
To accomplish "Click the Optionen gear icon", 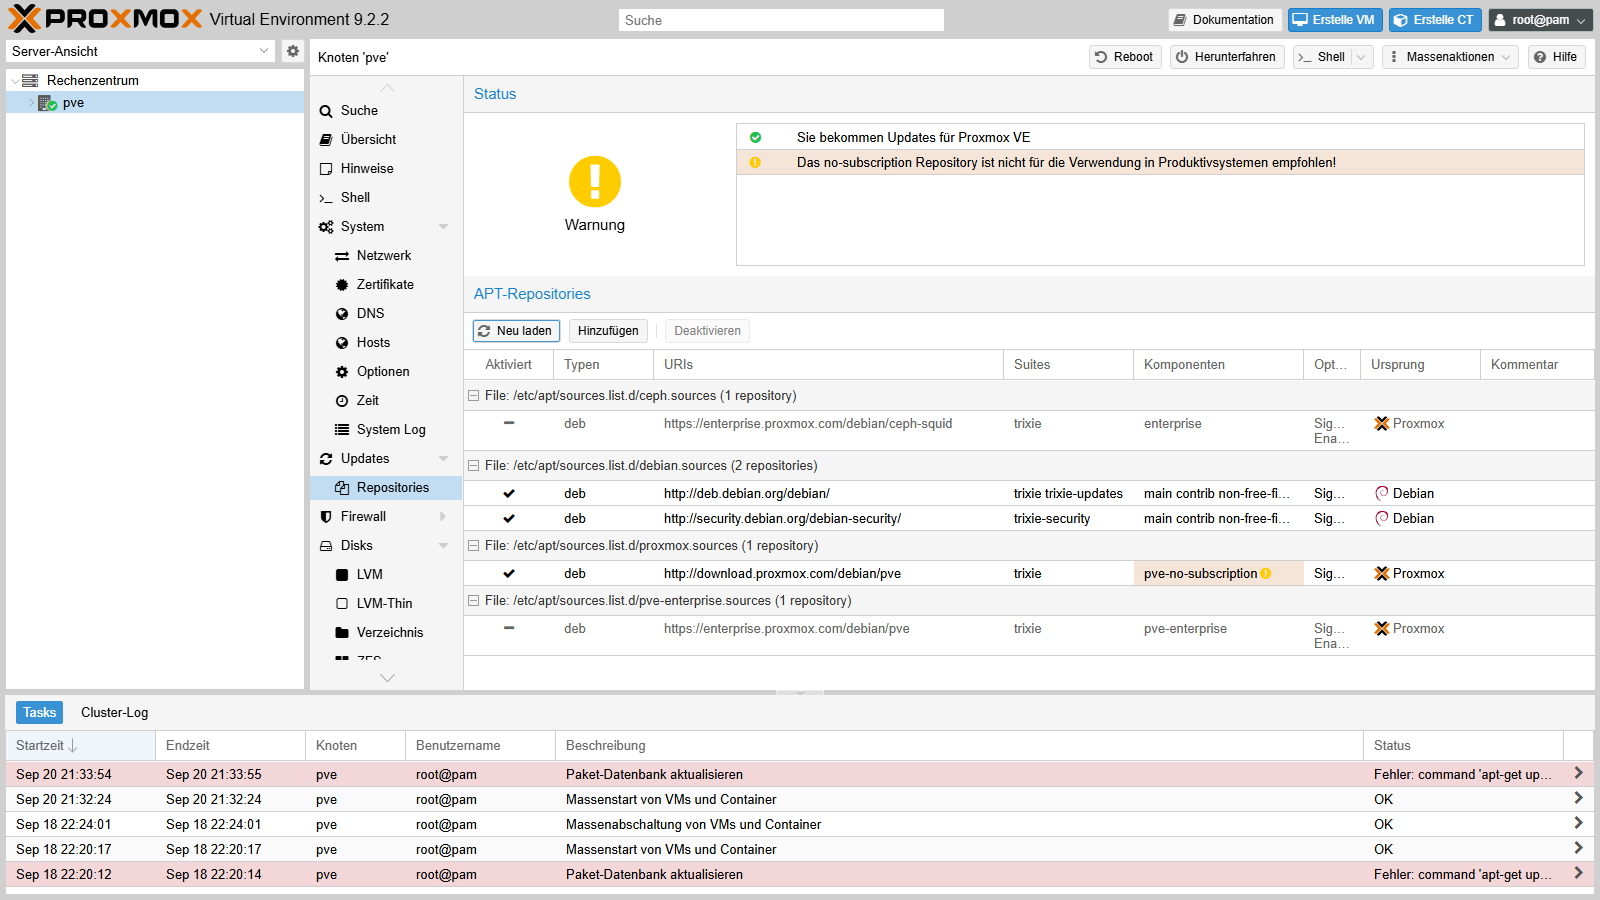I will coord(342,372).
